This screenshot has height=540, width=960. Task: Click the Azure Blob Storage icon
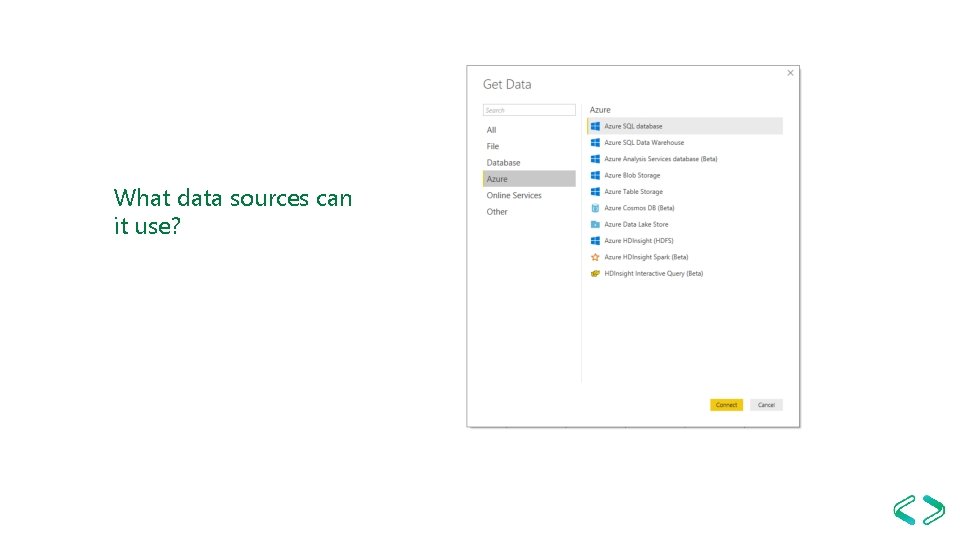[595, 176]
